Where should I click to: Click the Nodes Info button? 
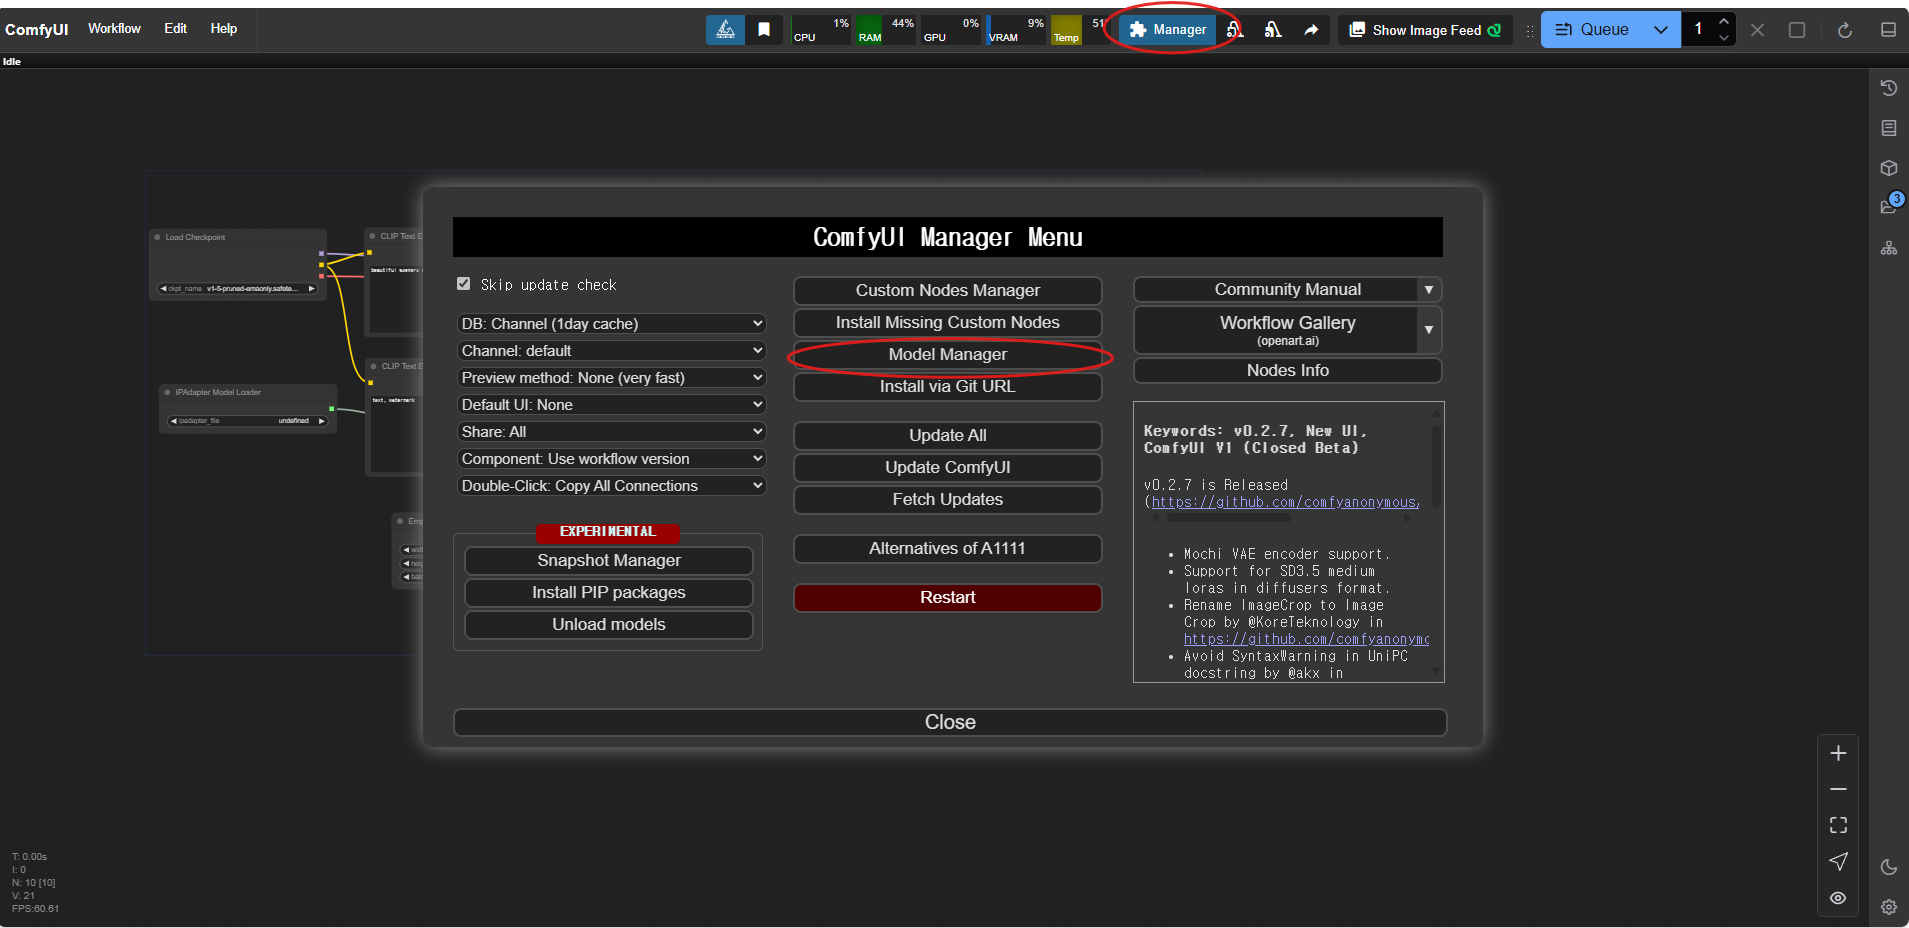click(x=1288, y=370)
